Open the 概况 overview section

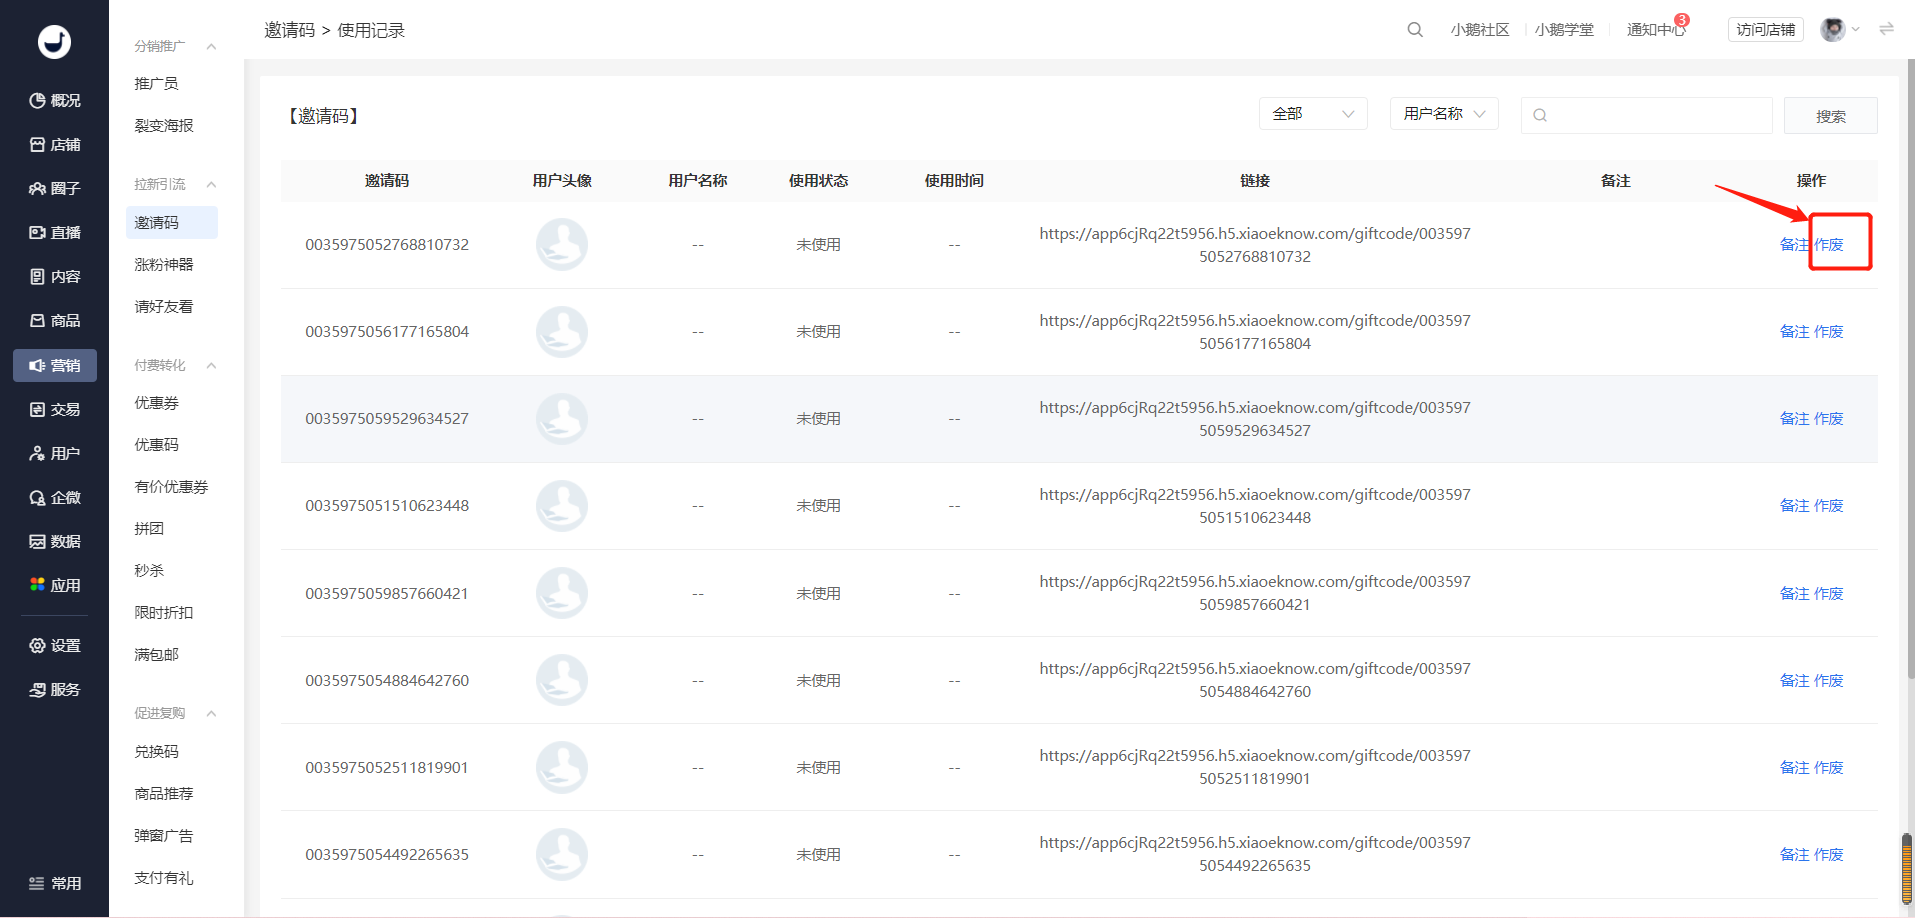click(x=55, y=100)
